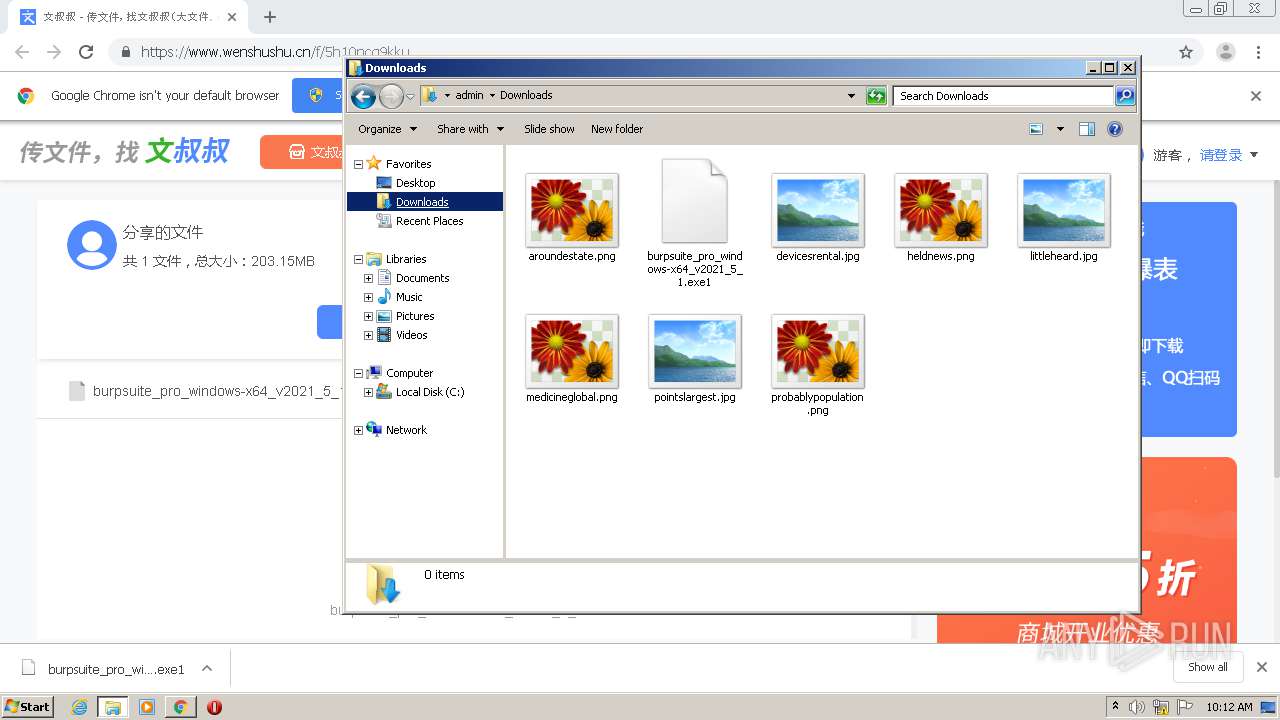
Task: Expand the Local Disk (C:) node
Action: tap(368, 392)
